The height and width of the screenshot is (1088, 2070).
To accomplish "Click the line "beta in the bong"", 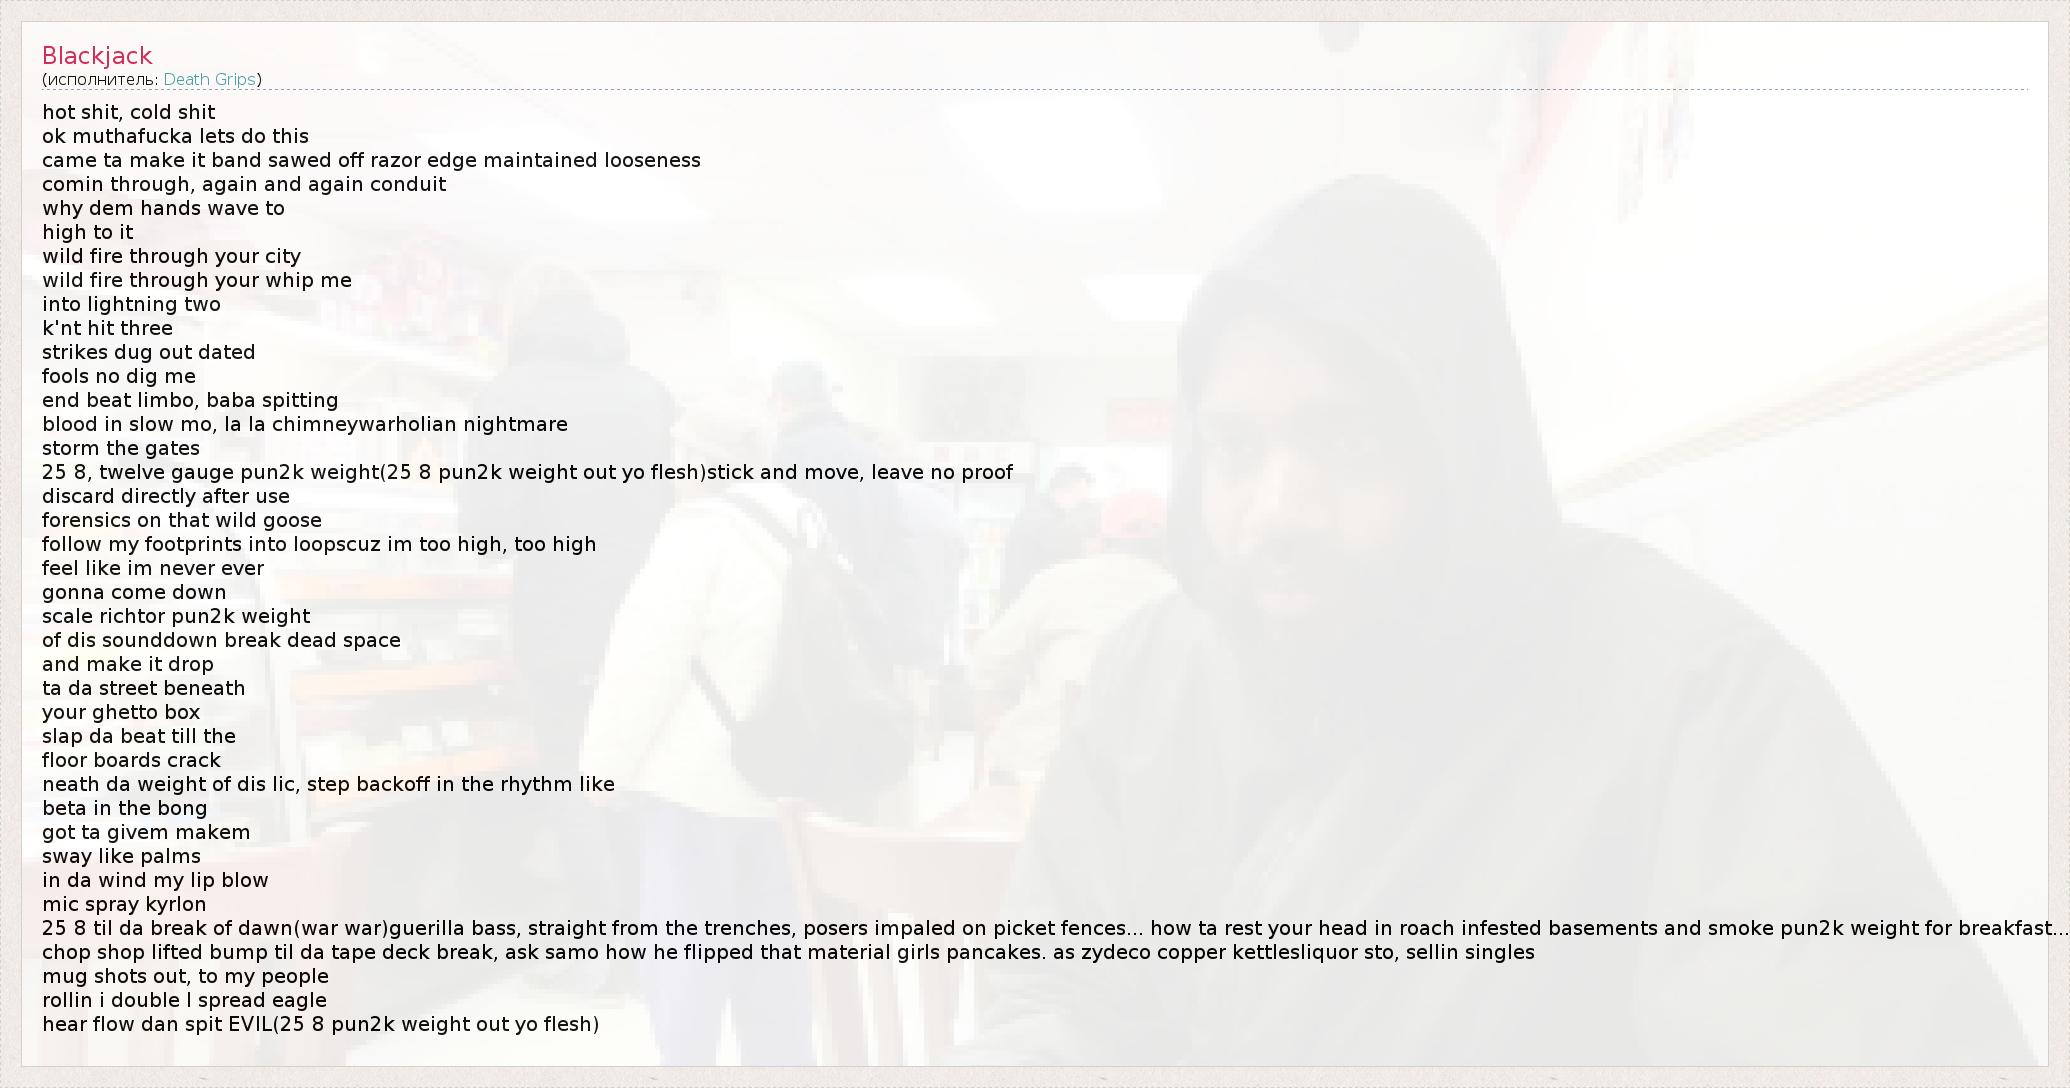I will (125, 808).
